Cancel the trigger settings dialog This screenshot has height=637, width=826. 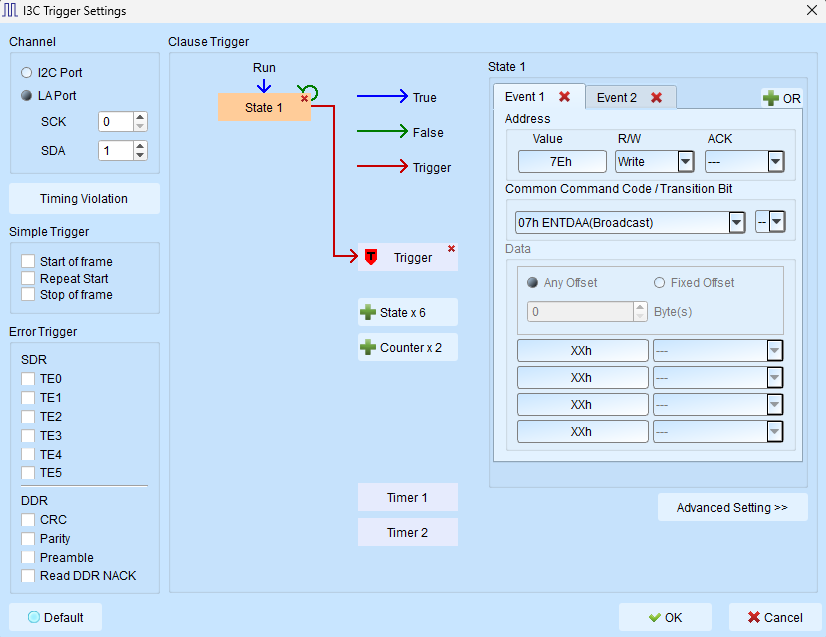[x=775, y=617]
